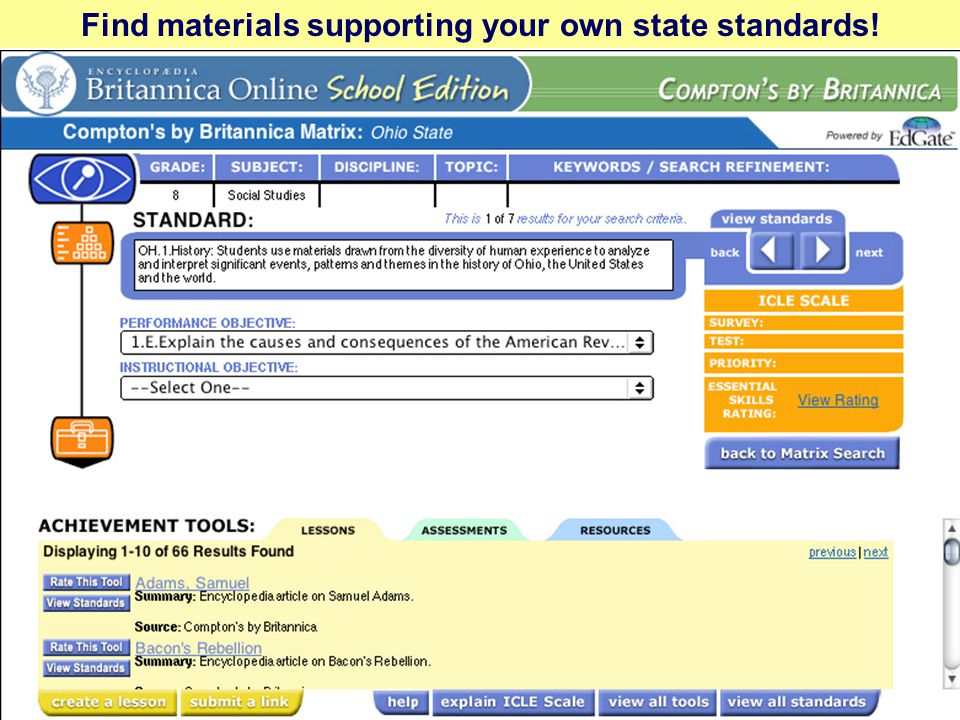Click the explain ICLE Scale button
The image size is (960, 720).
click(x=512, y=702)
